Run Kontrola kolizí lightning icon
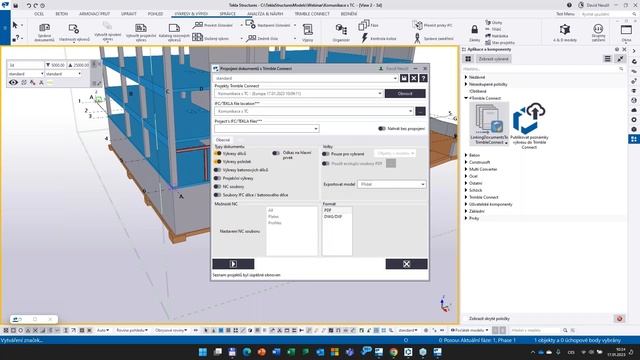Screen dimensions: 640x360 [365, 38]
